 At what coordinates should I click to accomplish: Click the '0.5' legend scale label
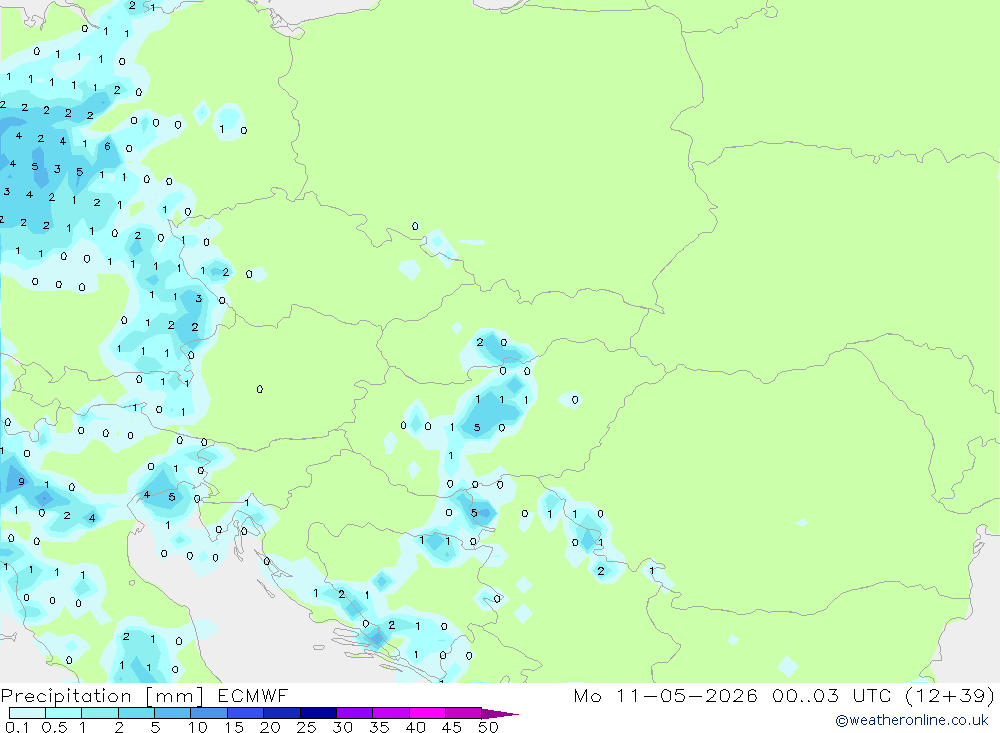(x=55, y=727)
